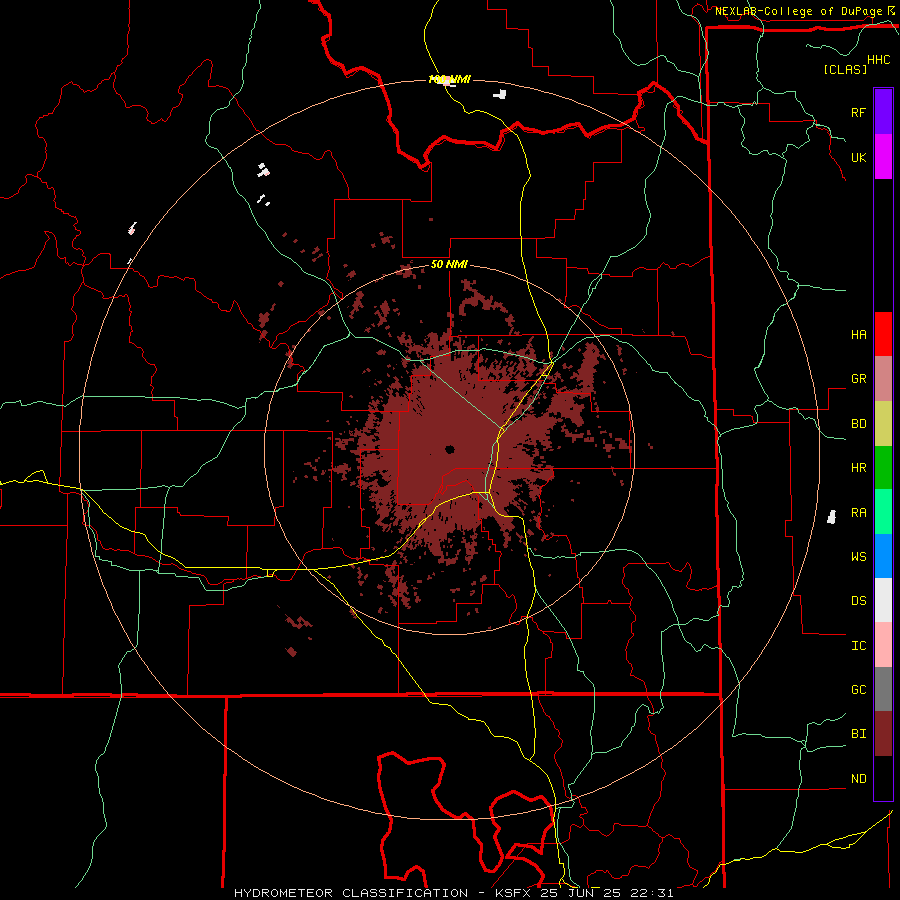The width and height of the screenshot is (900, 900).
Task: Click the 22:31 timestamp
Action: tap(651, 893)
